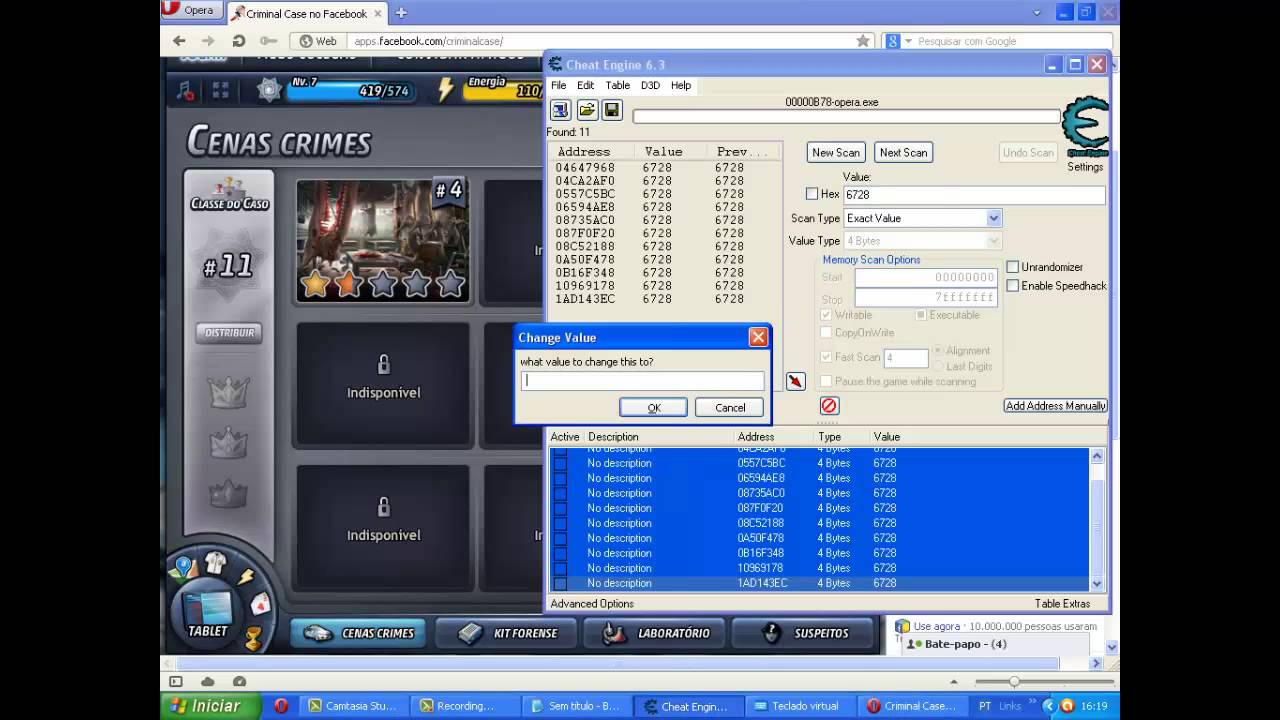
Task: Open the Value Type dropdown
Action: 993,241
